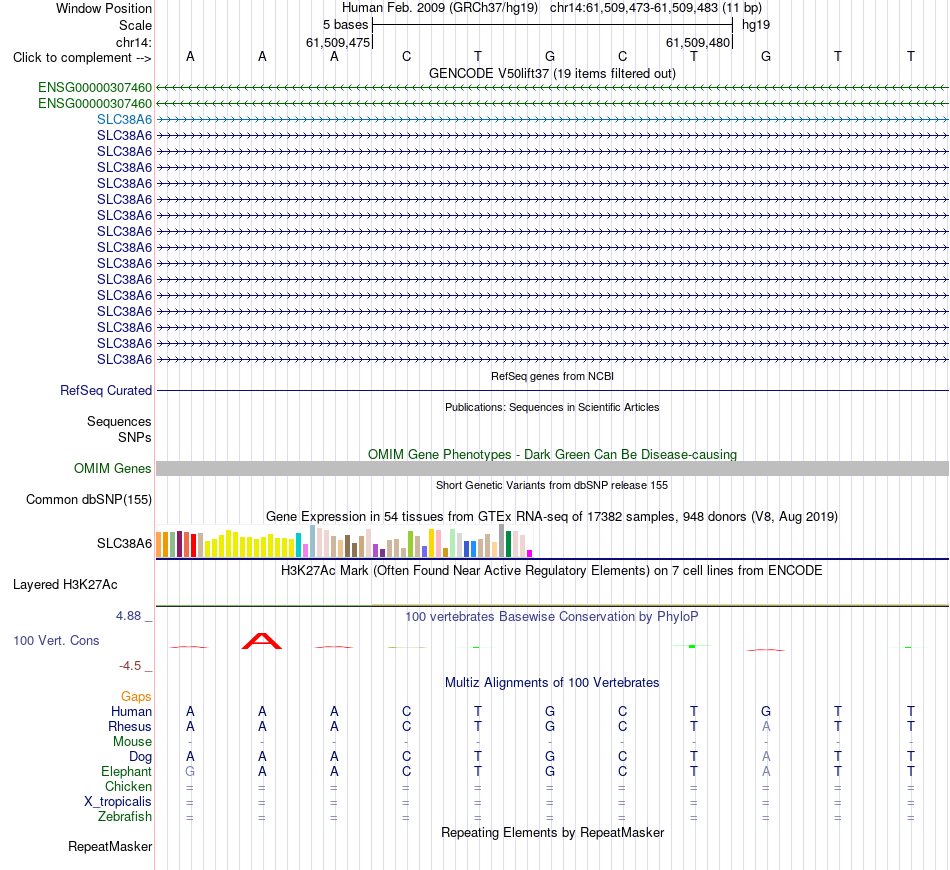Screen dimensions: 950x870
Task: Open "Multiz Alignments of 100 Vertebrates" title
Action: 552,683
